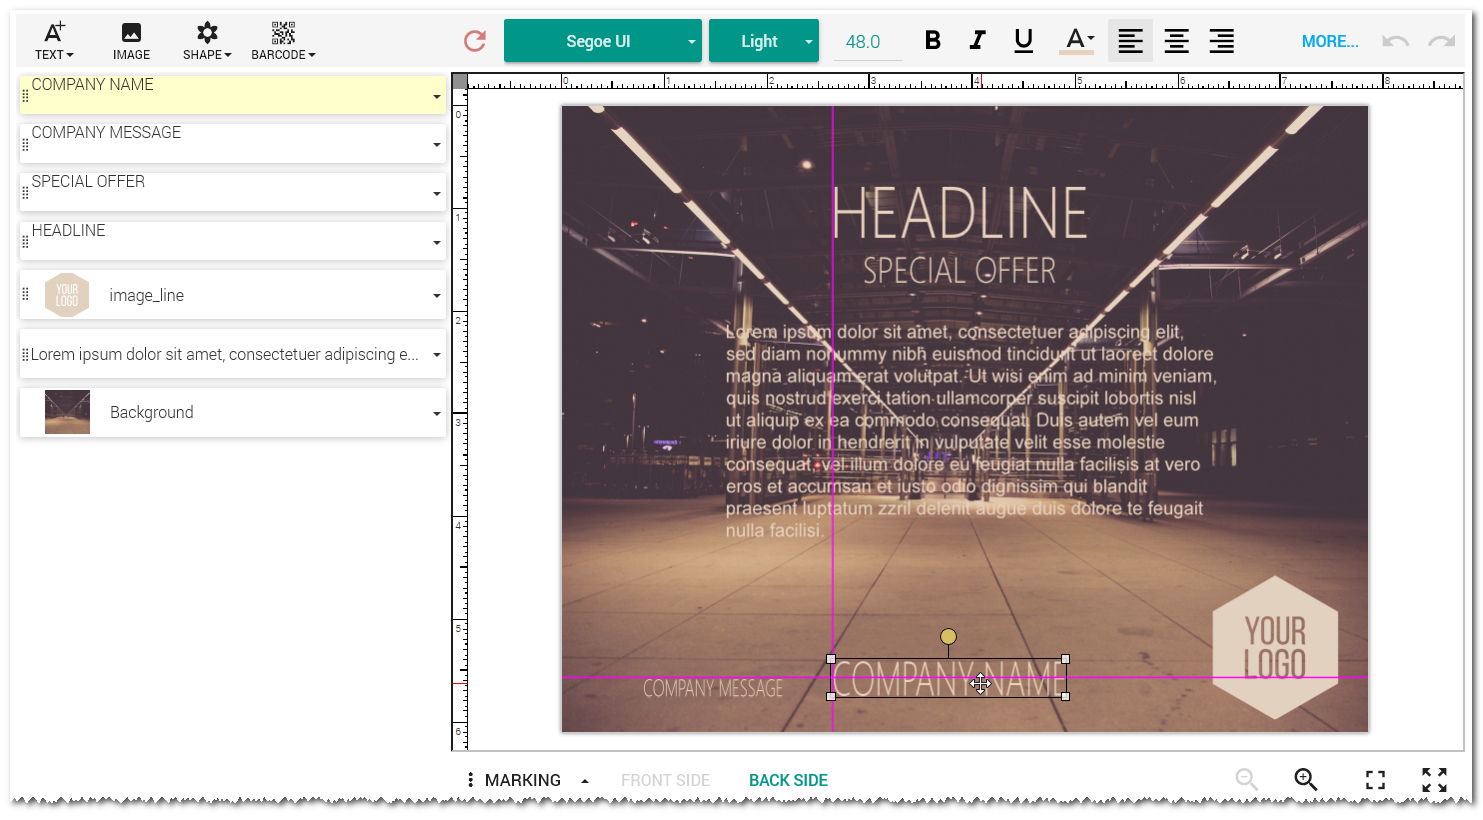Fit the canvas to window
This screenshot has width=1483, height=820.
pyautogui.click(x=1375, y=780)
